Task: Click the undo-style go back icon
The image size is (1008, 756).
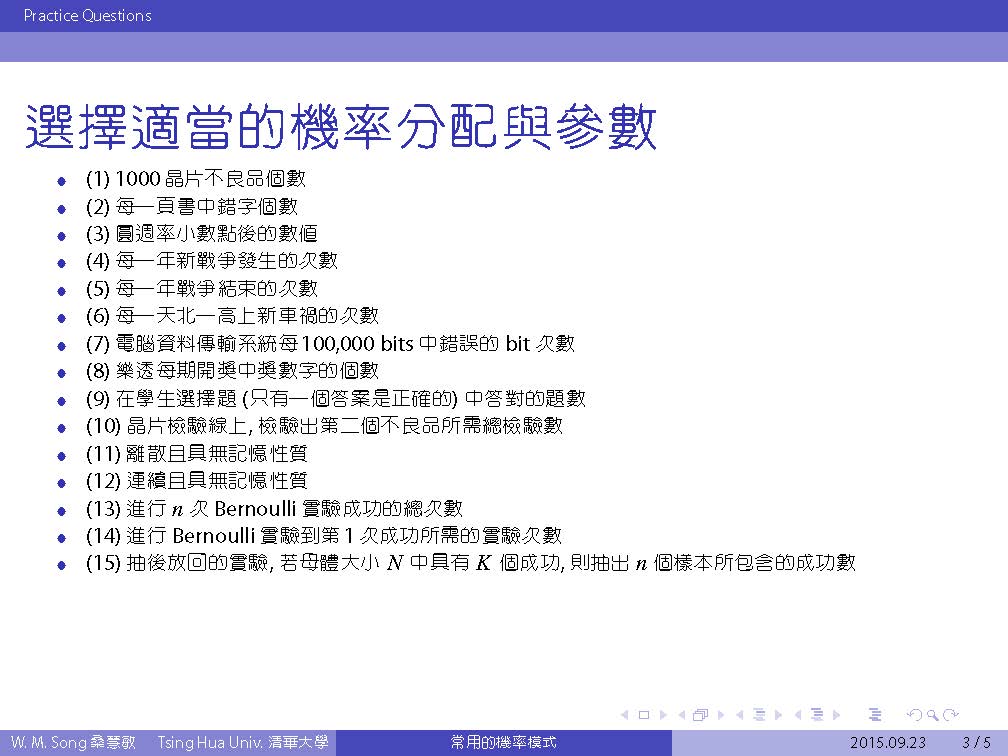Action: tap(913, 715)
